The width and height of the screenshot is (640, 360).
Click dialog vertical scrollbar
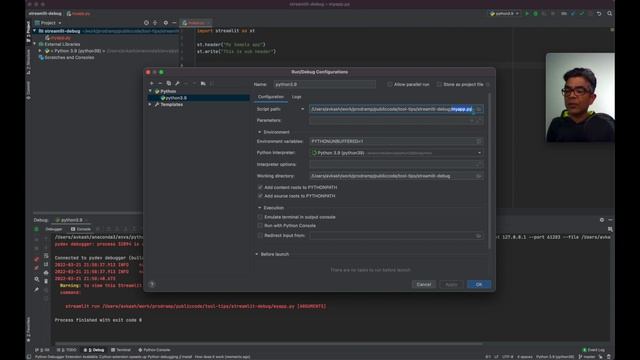pos(489,171)
